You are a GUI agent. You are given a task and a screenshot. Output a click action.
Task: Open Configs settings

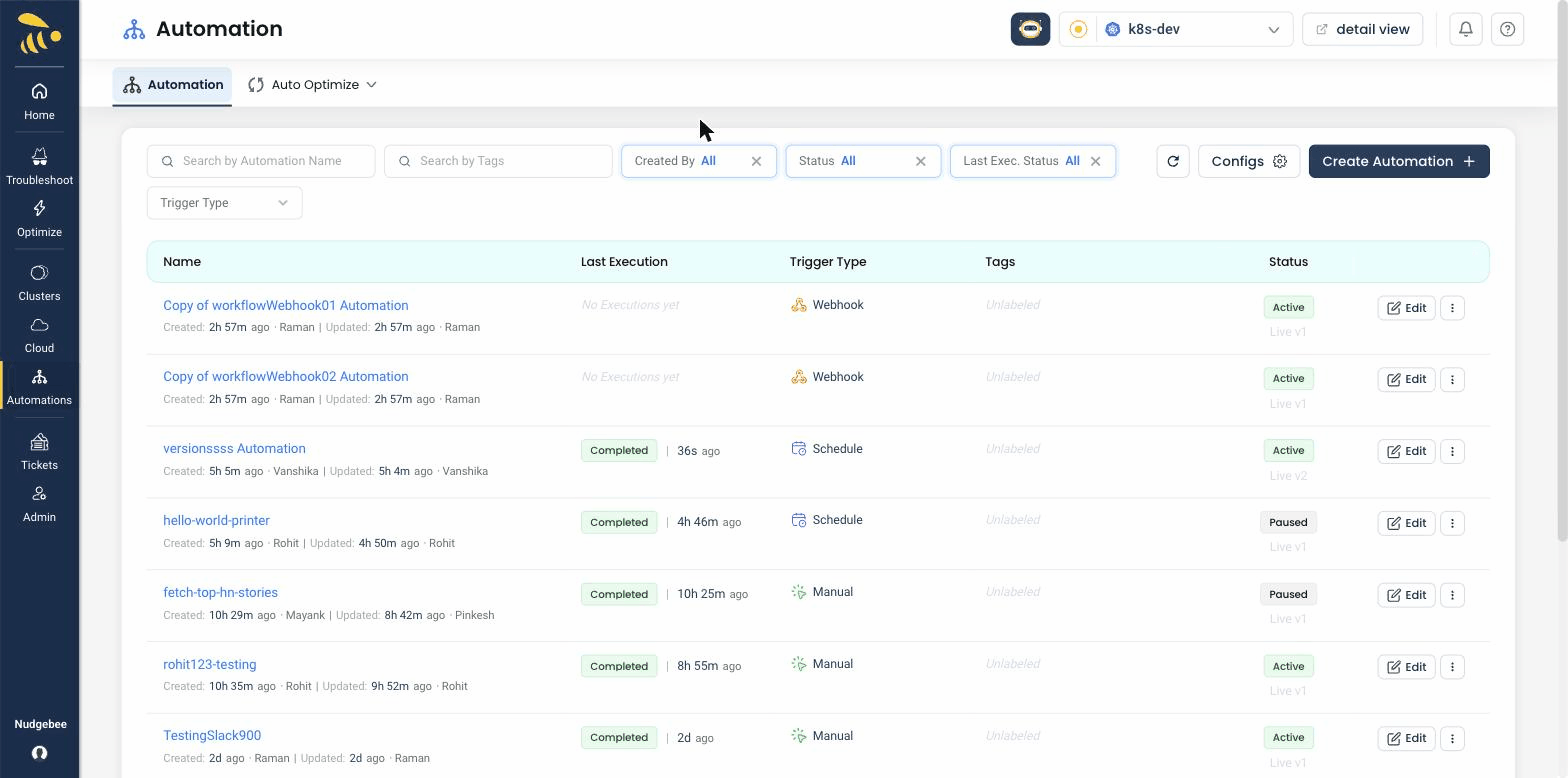(1248, 161)
